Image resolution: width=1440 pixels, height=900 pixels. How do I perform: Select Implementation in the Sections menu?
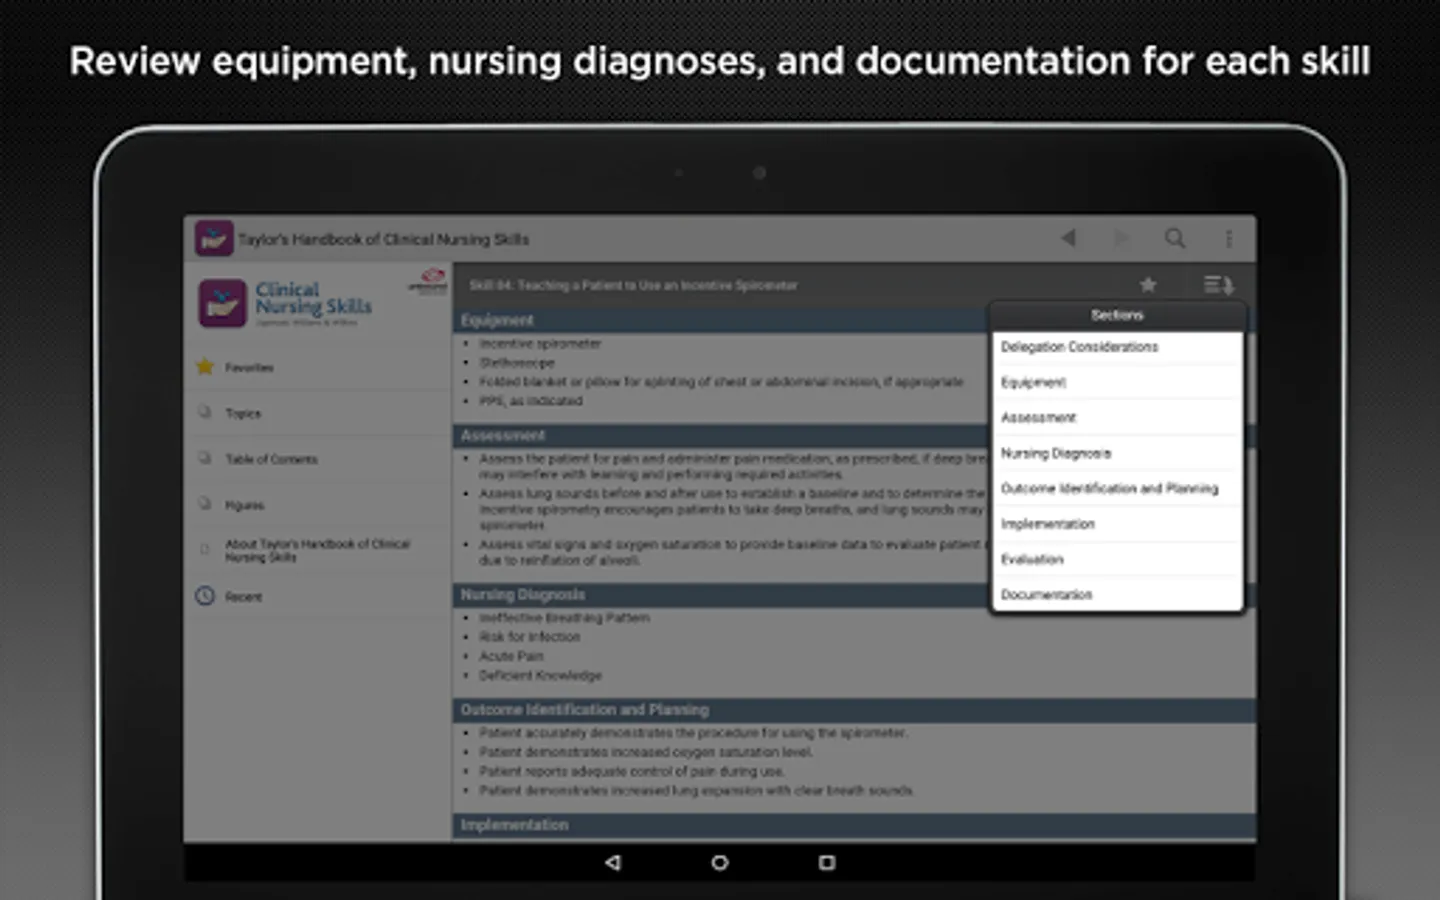(x=1116, y=524)
